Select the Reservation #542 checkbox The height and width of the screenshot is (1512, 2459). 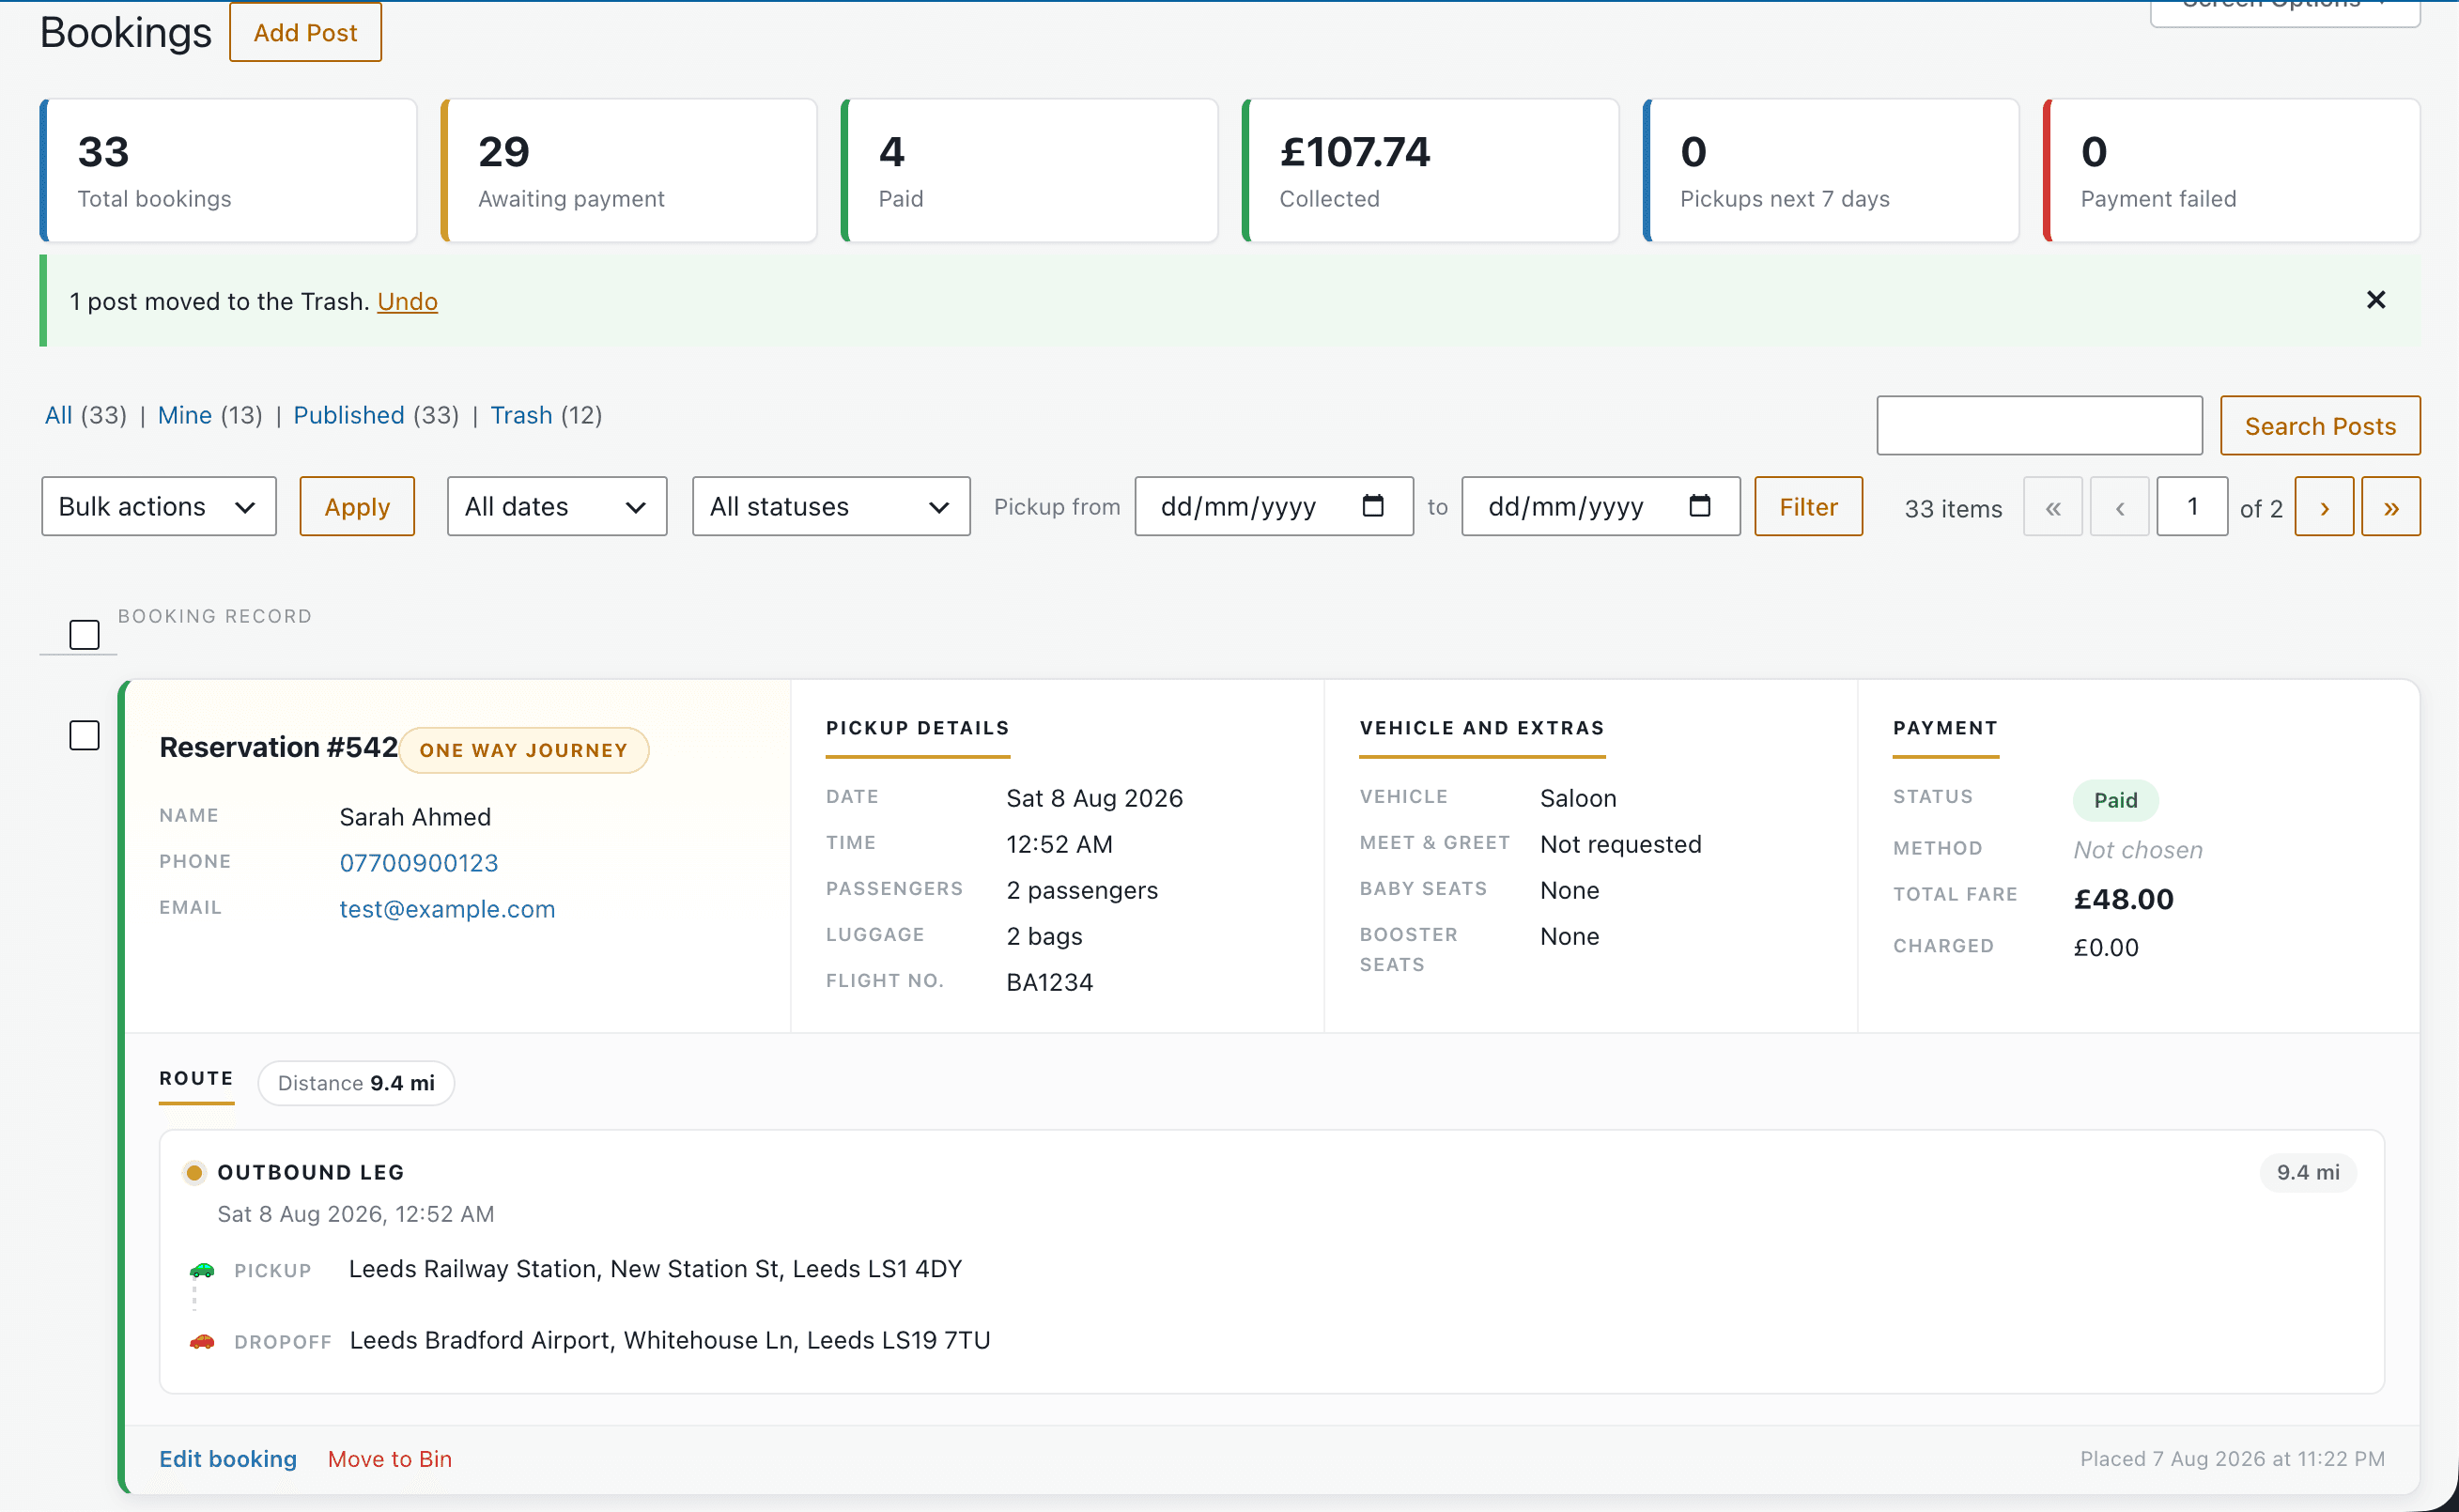(x=84, y=735)
